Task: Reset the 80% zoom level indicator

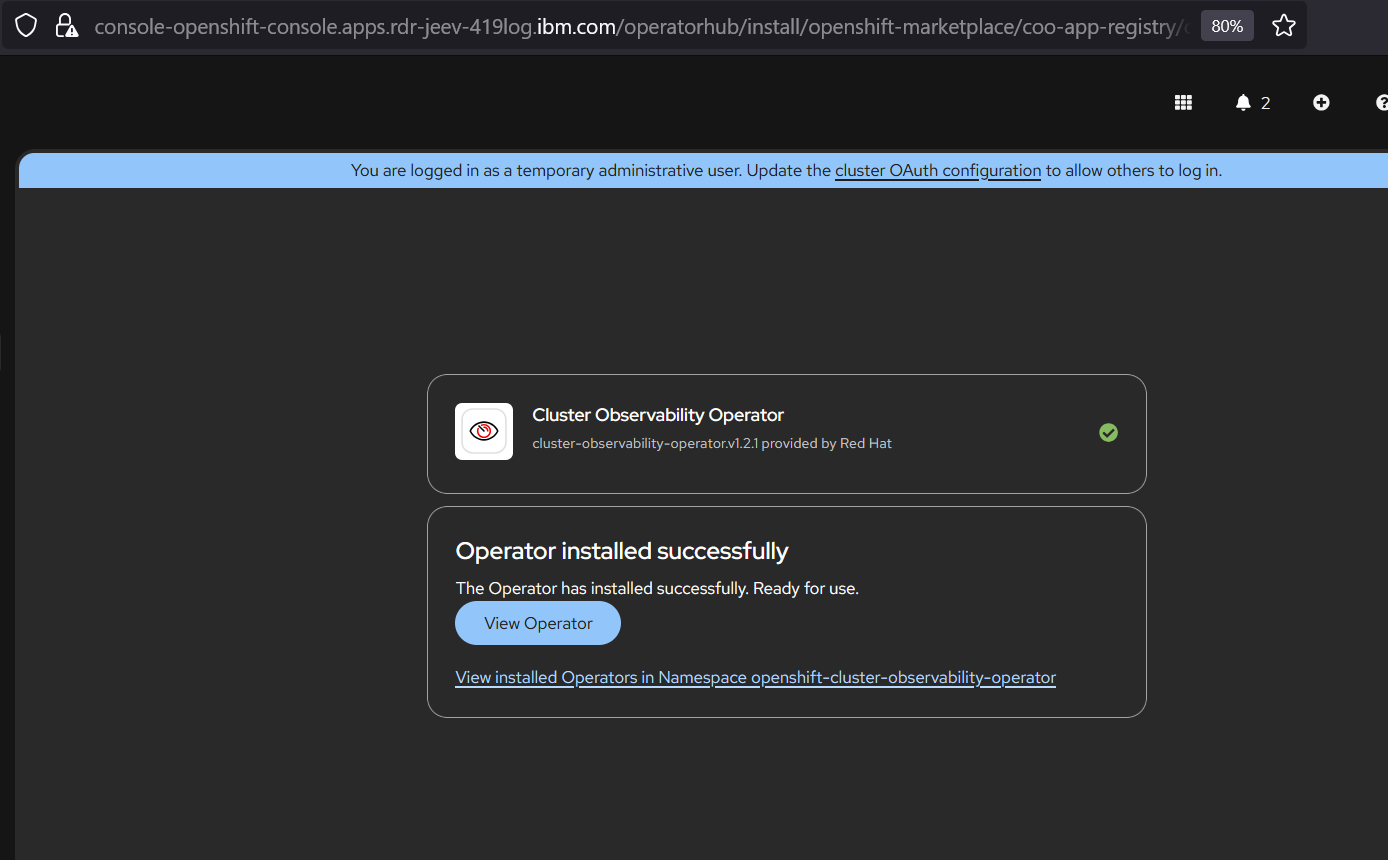Action: [1227, 26]
